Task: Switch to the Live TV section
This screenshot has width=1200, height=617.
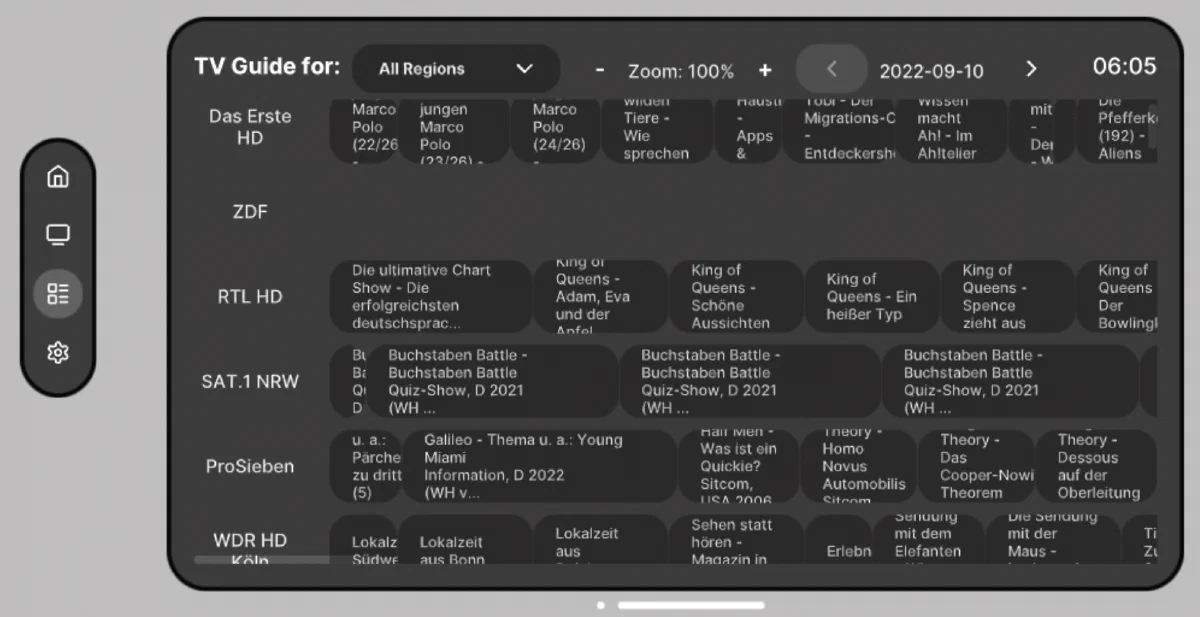Action: 58,234
